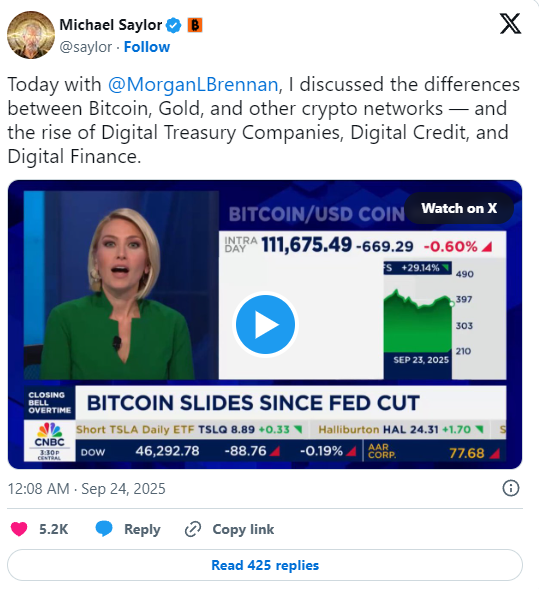539x589 pixels.
Task: Click the Watch on X button
Action: 459,208
